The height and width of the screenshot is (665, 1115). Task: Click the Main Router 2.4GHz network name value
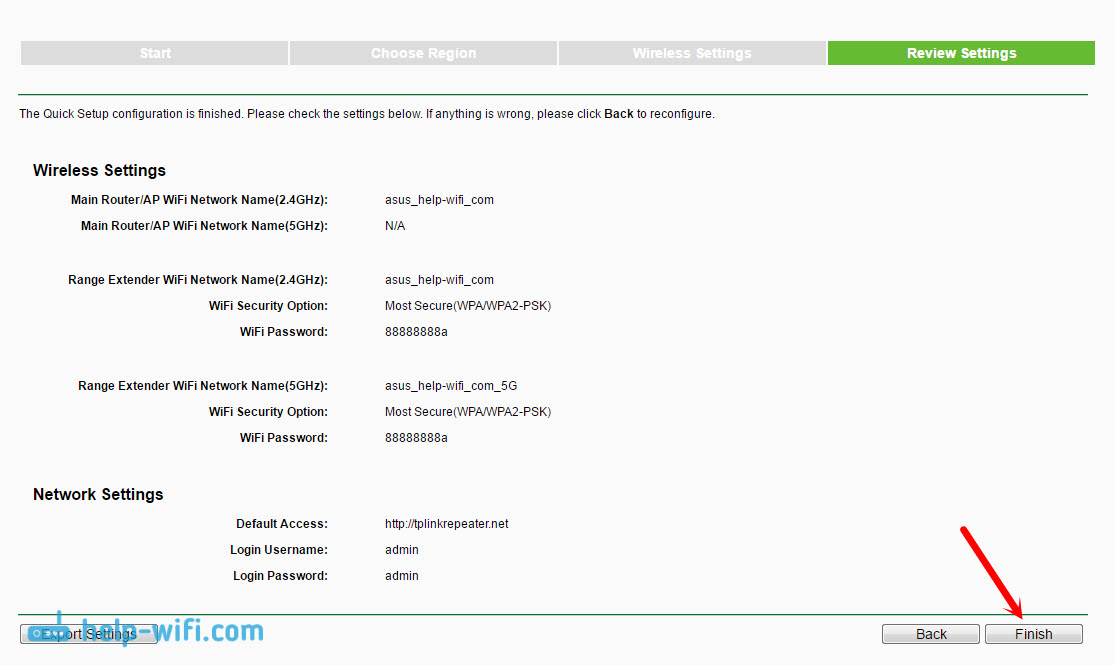pos(439,200)
